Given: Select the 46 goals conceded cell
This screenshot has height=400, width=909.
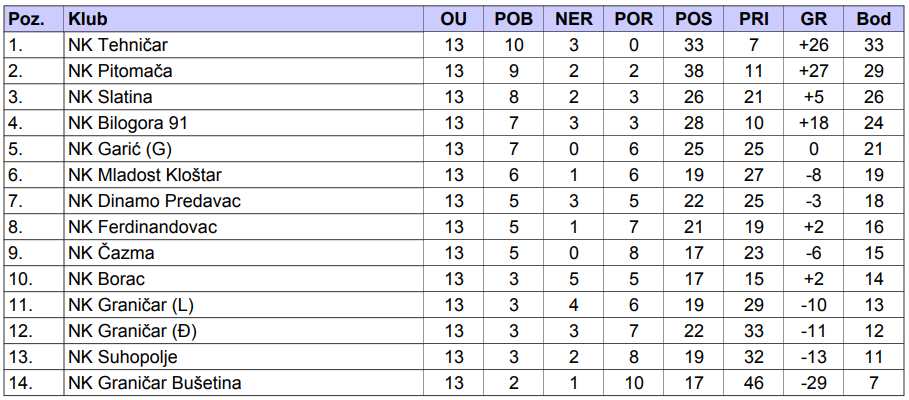Looking at the screenshot, I should [753, 383].
